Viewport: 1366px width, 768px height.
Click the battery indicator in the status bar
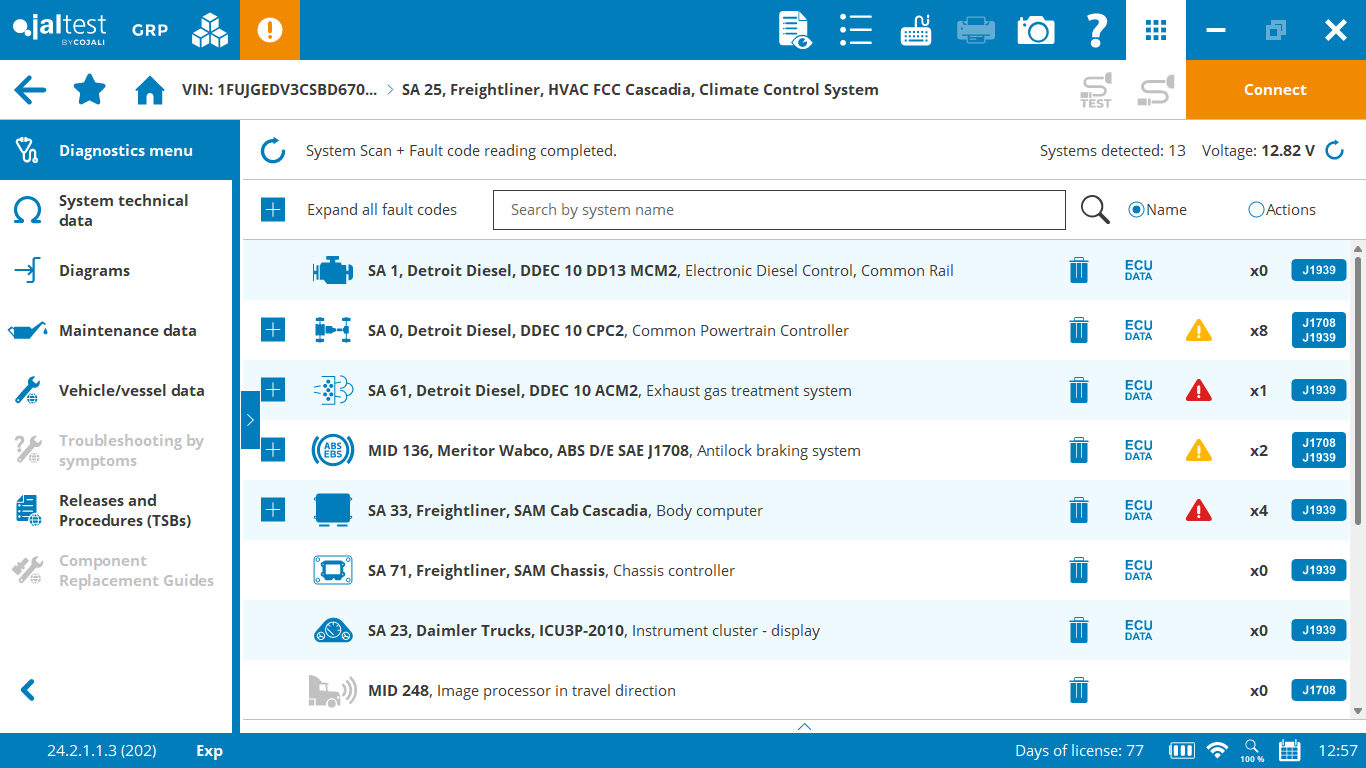tap(1182, 750)
